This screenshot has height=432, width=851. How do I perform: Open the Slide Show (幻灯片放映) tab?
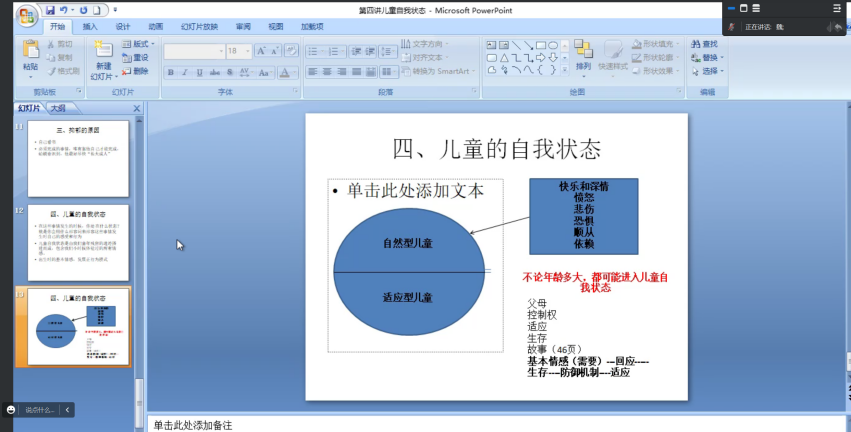(x=199, y=27)
